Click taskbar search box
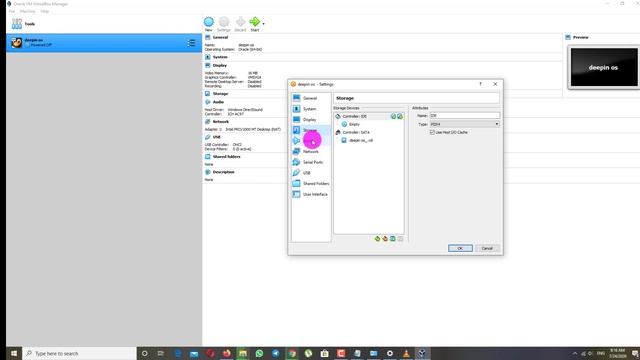Screen dimensions: 640x360 click(80, 353)
